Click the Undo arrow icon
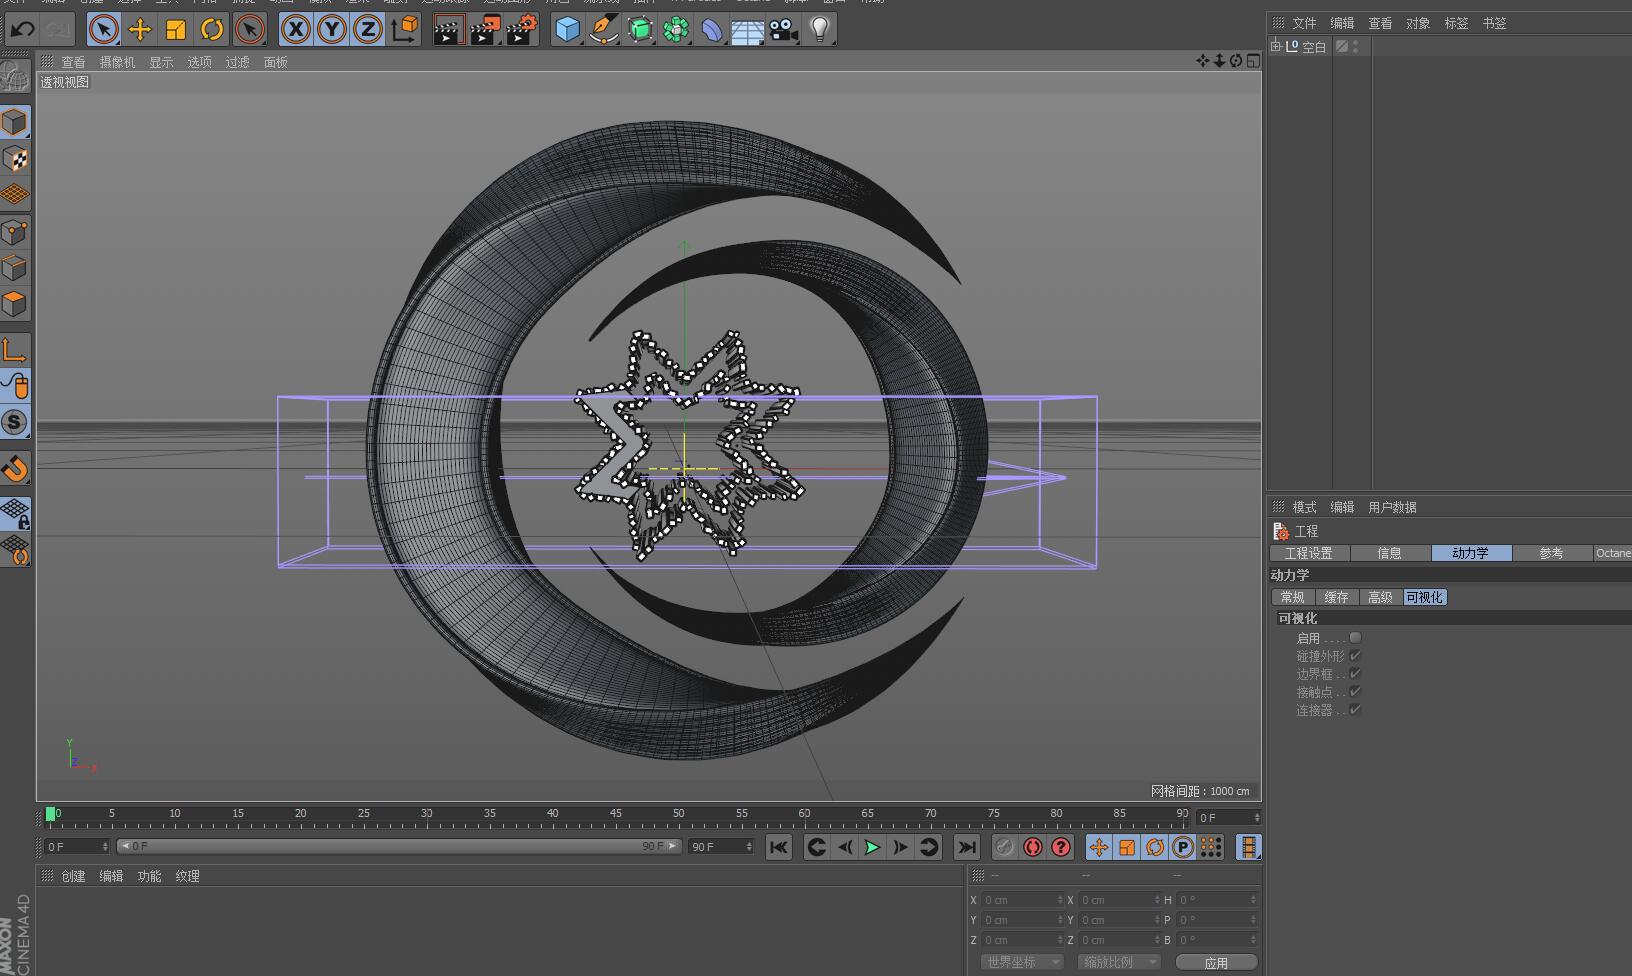This screenshot has width=1632, height=976. [22, 30]
